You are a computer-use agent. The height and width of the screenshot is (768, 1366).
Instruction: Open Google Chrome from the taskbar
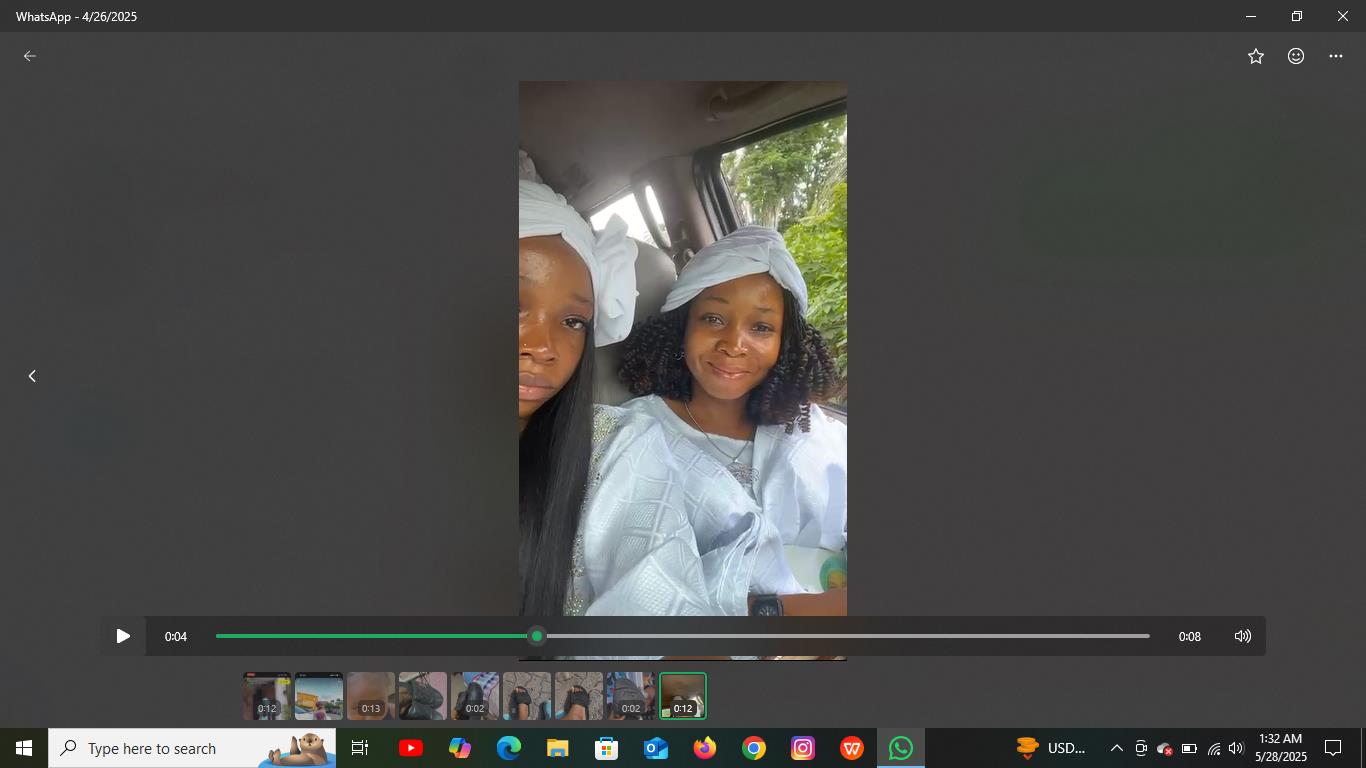754,748
